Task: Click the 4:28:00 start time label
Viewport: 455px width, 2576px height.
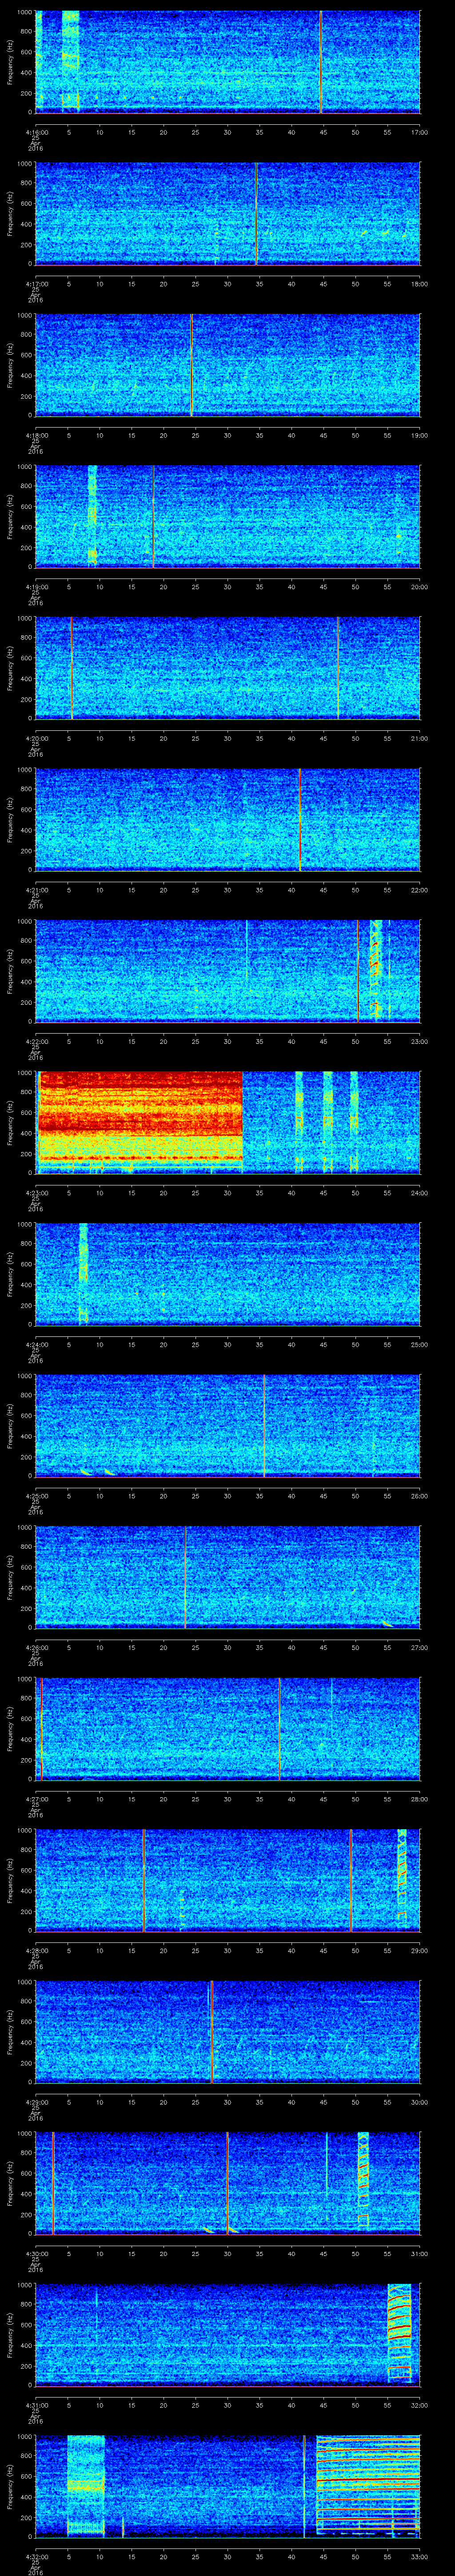Action: pos(37,1950)
